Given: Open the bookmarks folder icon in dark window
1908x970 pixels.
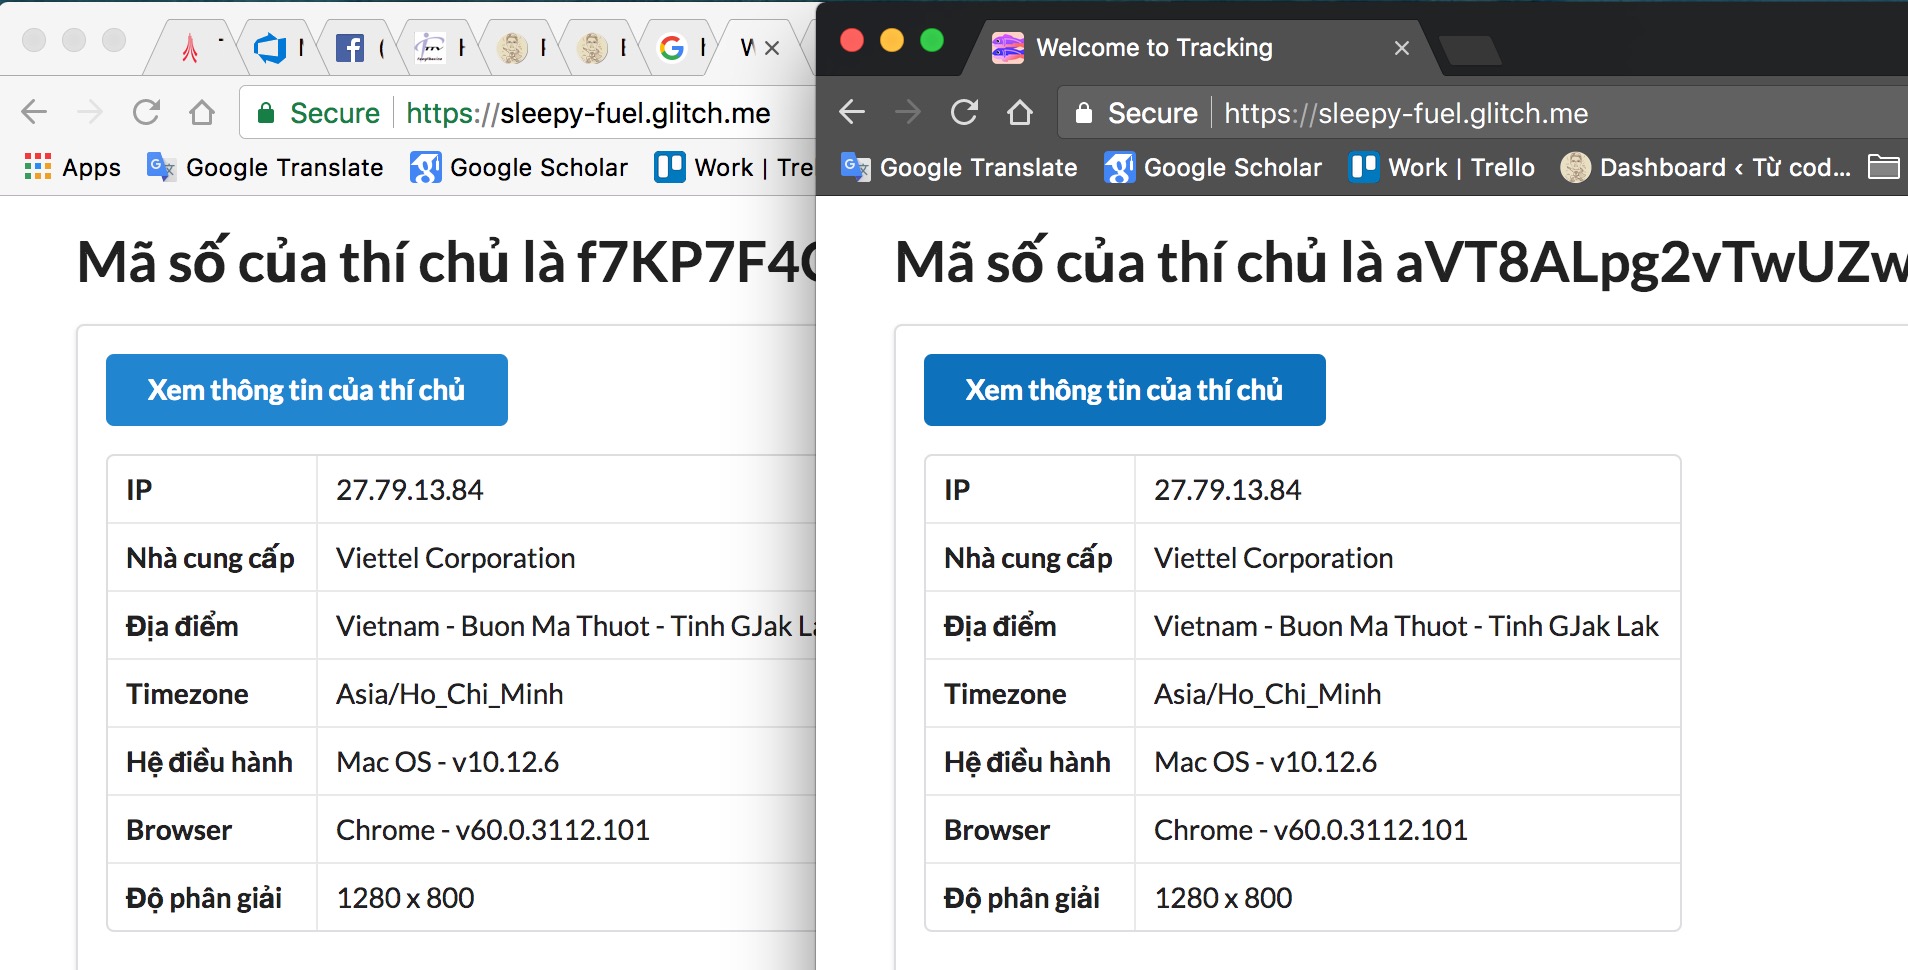Looking at the screenshot, I should pos(1883,167).
